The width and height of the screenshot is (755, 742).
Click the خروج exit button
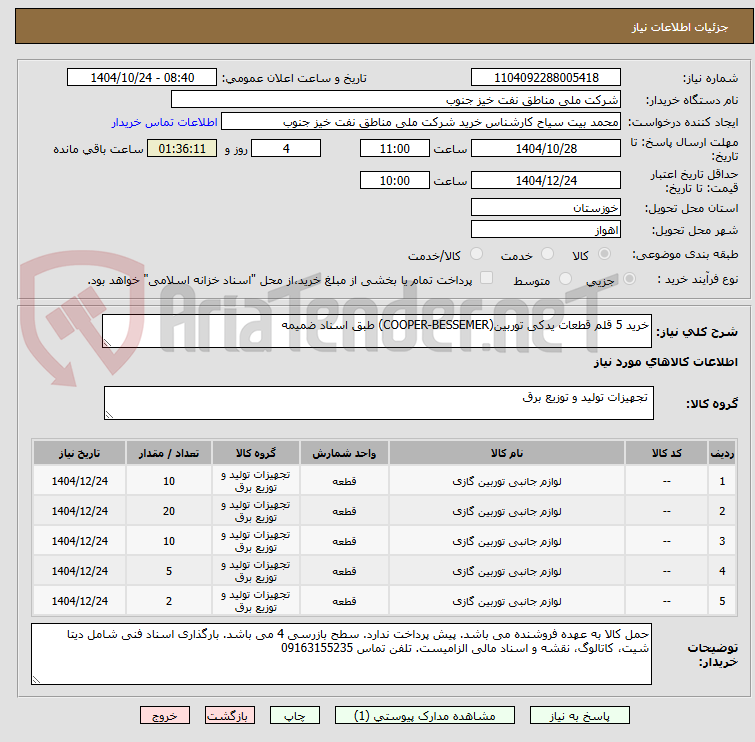click(x=165, y=716)
